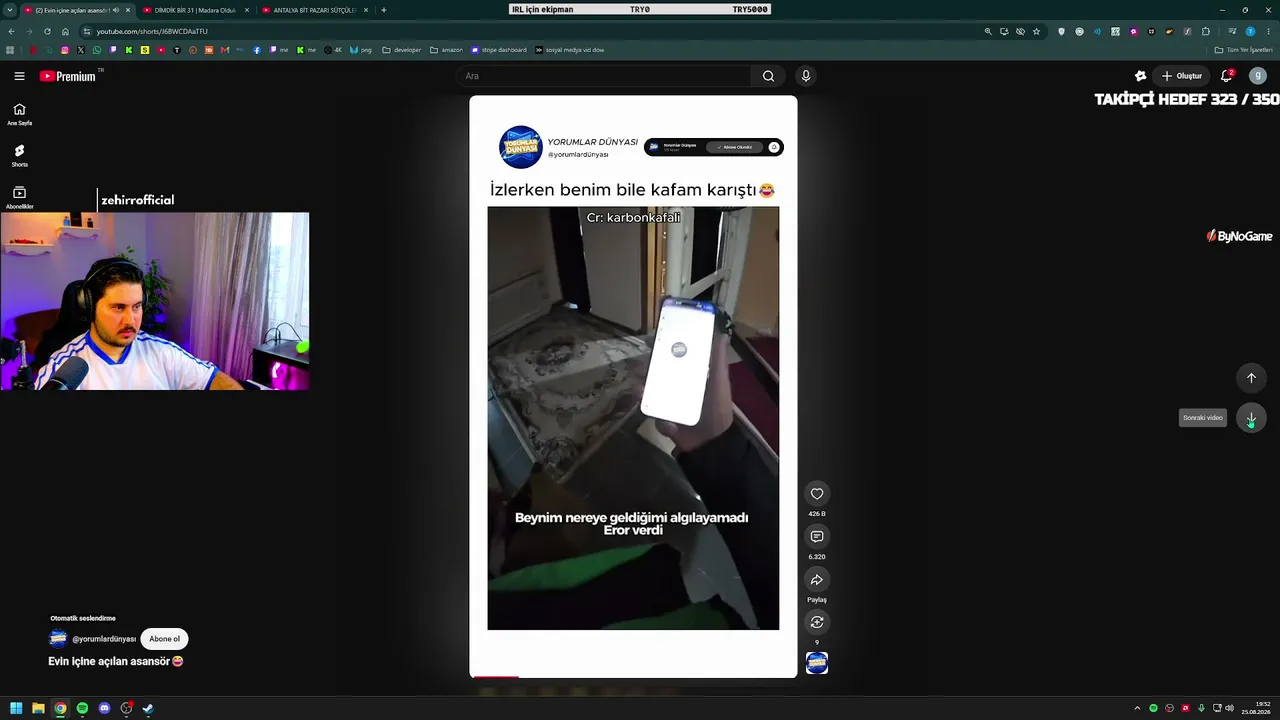The height and width of the screenshot is (720, 1280).
Task: Open the YouTube account avatar menu
Action: 1258,76
